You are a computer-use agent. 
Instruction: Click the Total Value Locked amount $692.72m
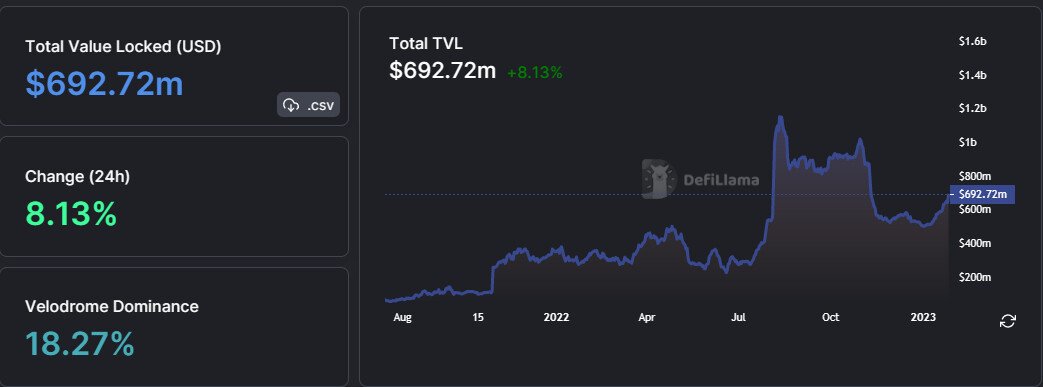(104, 84)
